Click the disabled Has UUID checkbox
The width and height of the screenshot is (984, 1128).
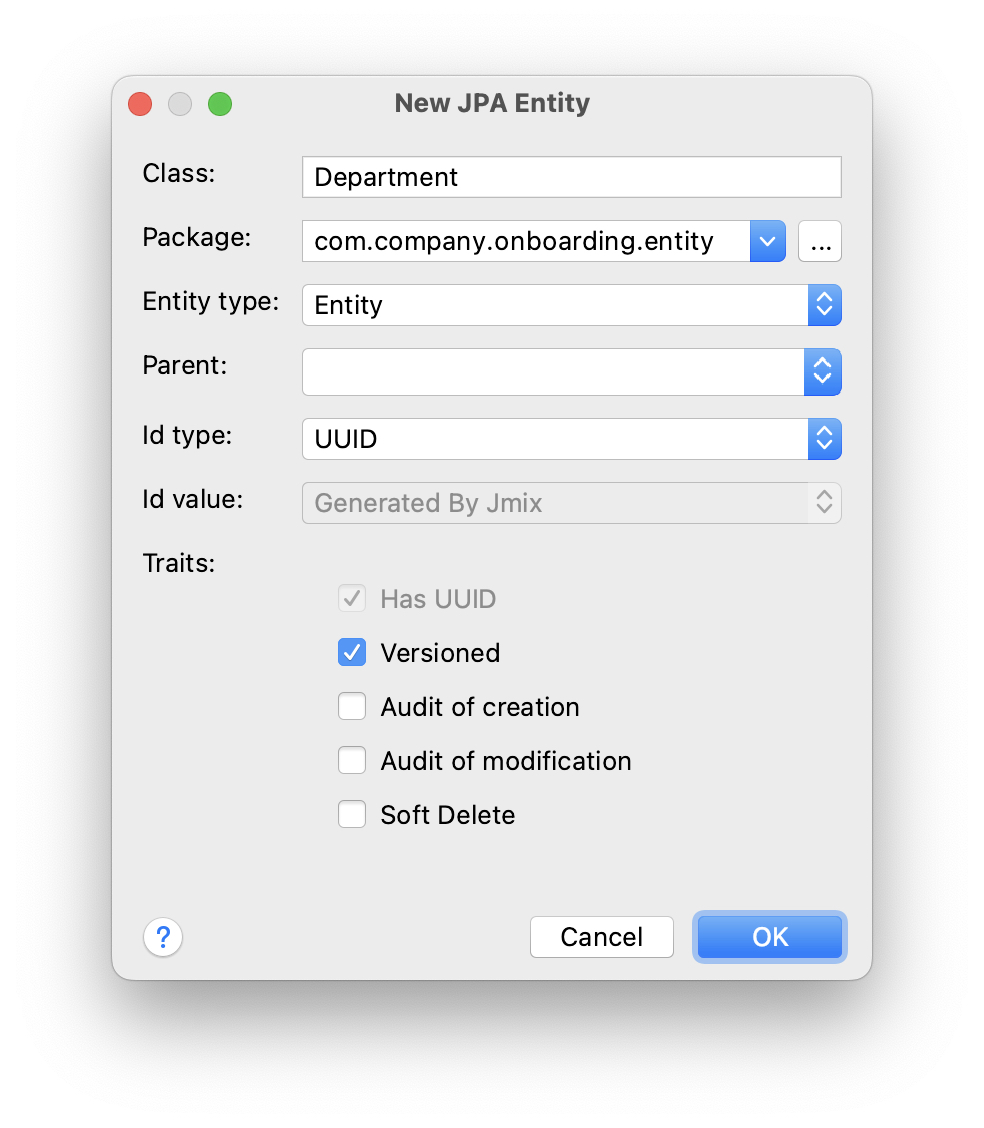352,599
